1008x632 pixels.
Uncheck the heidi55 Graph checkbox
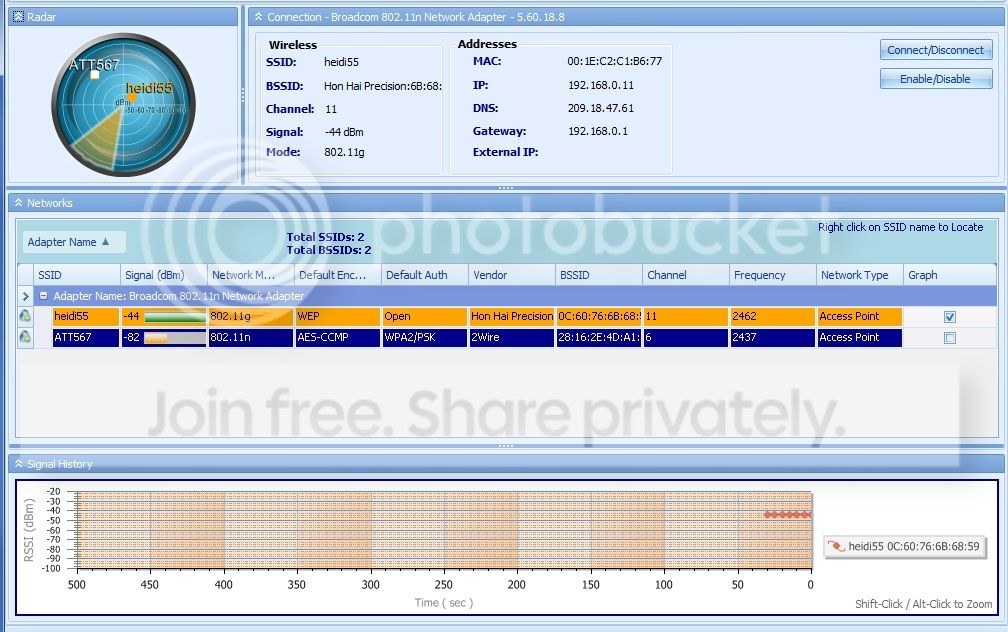click(950, 316)
